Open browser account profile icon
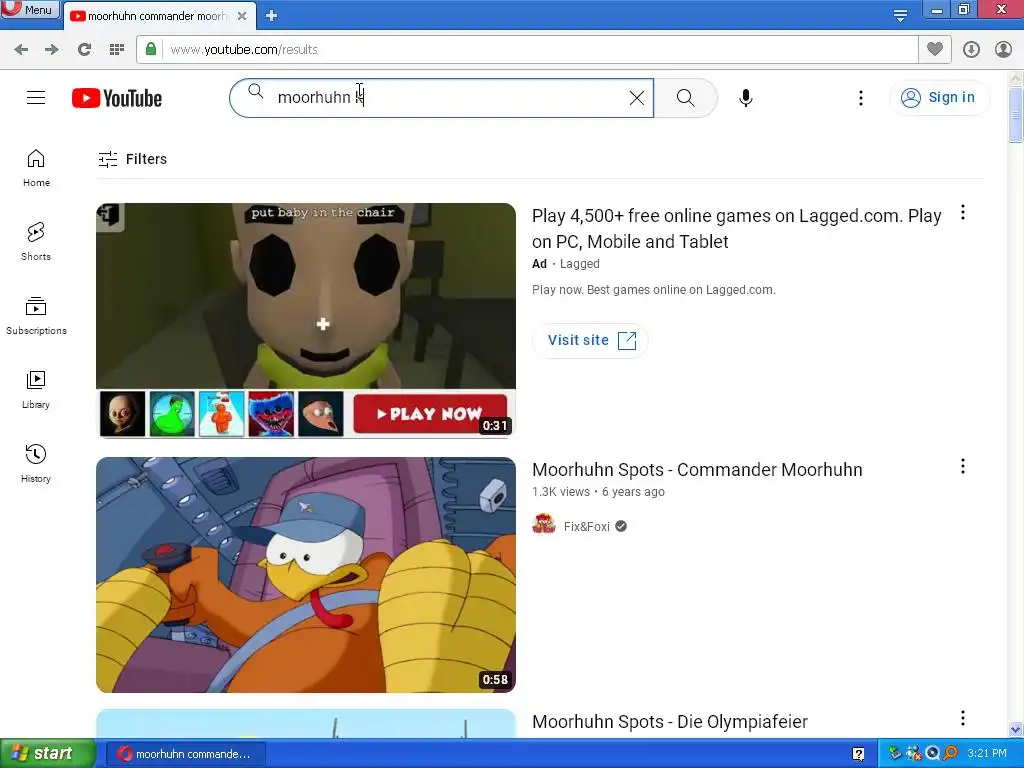The image size is (1024, 768). click(1003, 50)
